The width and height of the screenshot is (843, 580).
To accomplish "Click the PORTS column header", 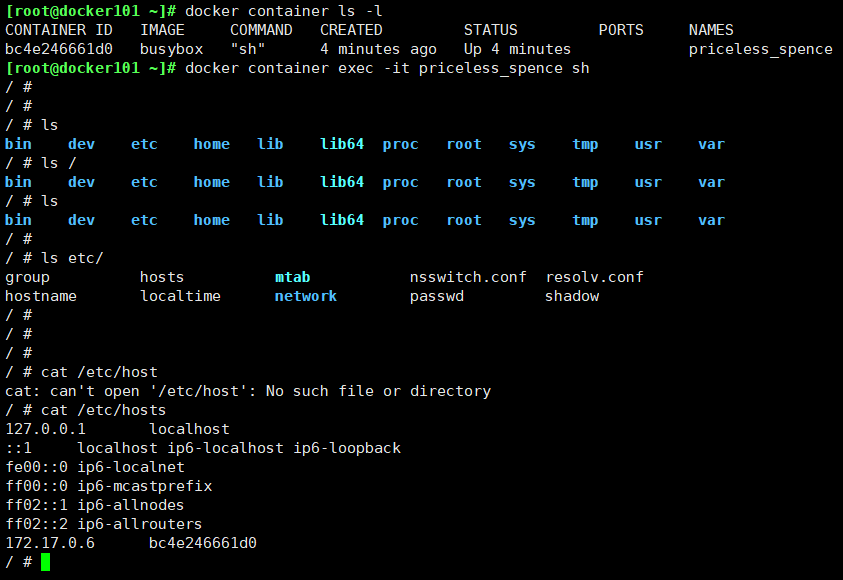I will (621, 30).
